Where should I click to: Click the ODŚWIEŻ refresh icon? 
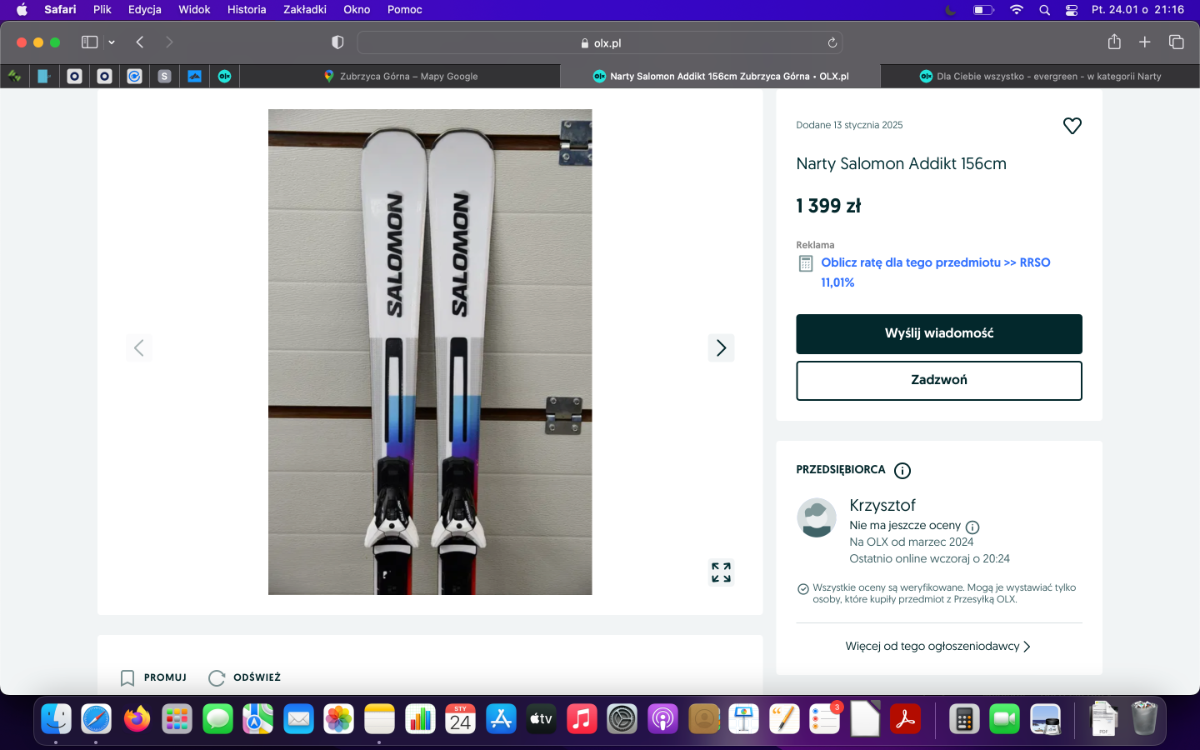pos(216,678)
